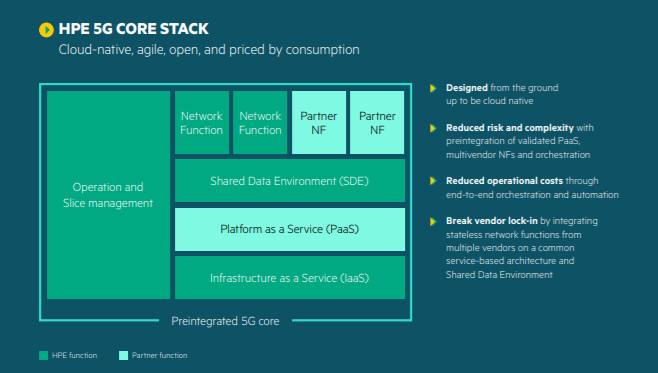Click the Partner function legend label
The height and width of the screenshot is (373, 658).
click(x=159, y=355)
